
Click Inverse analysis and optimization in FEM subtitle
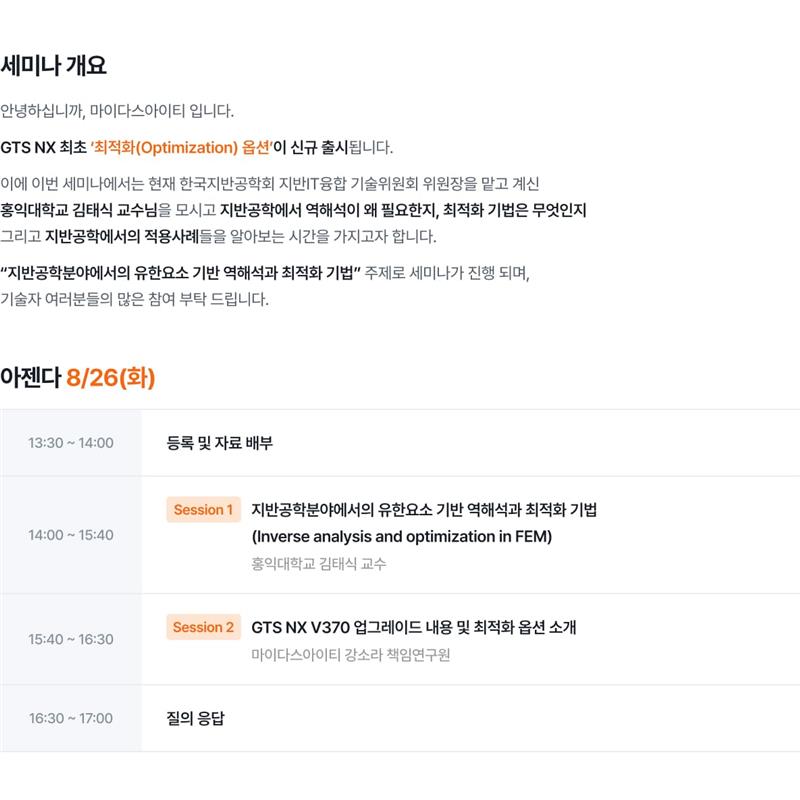point(402,537)
